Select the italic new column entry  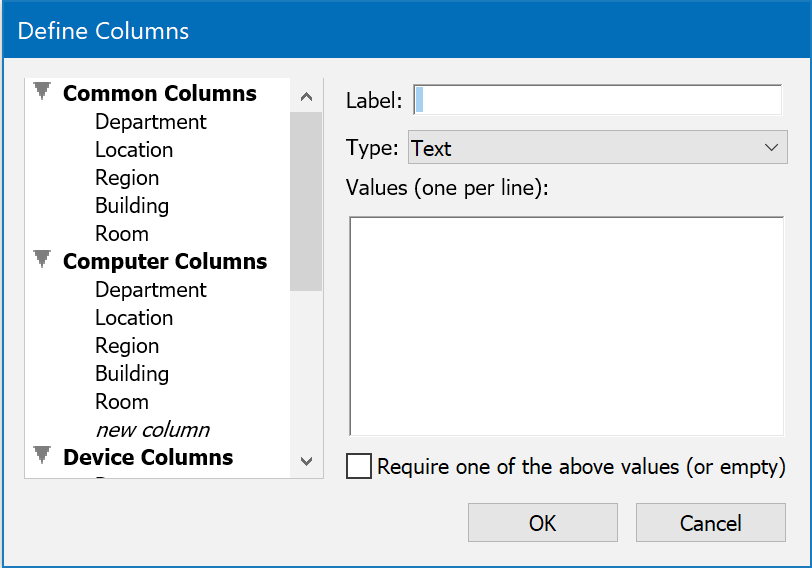(153, 430)
